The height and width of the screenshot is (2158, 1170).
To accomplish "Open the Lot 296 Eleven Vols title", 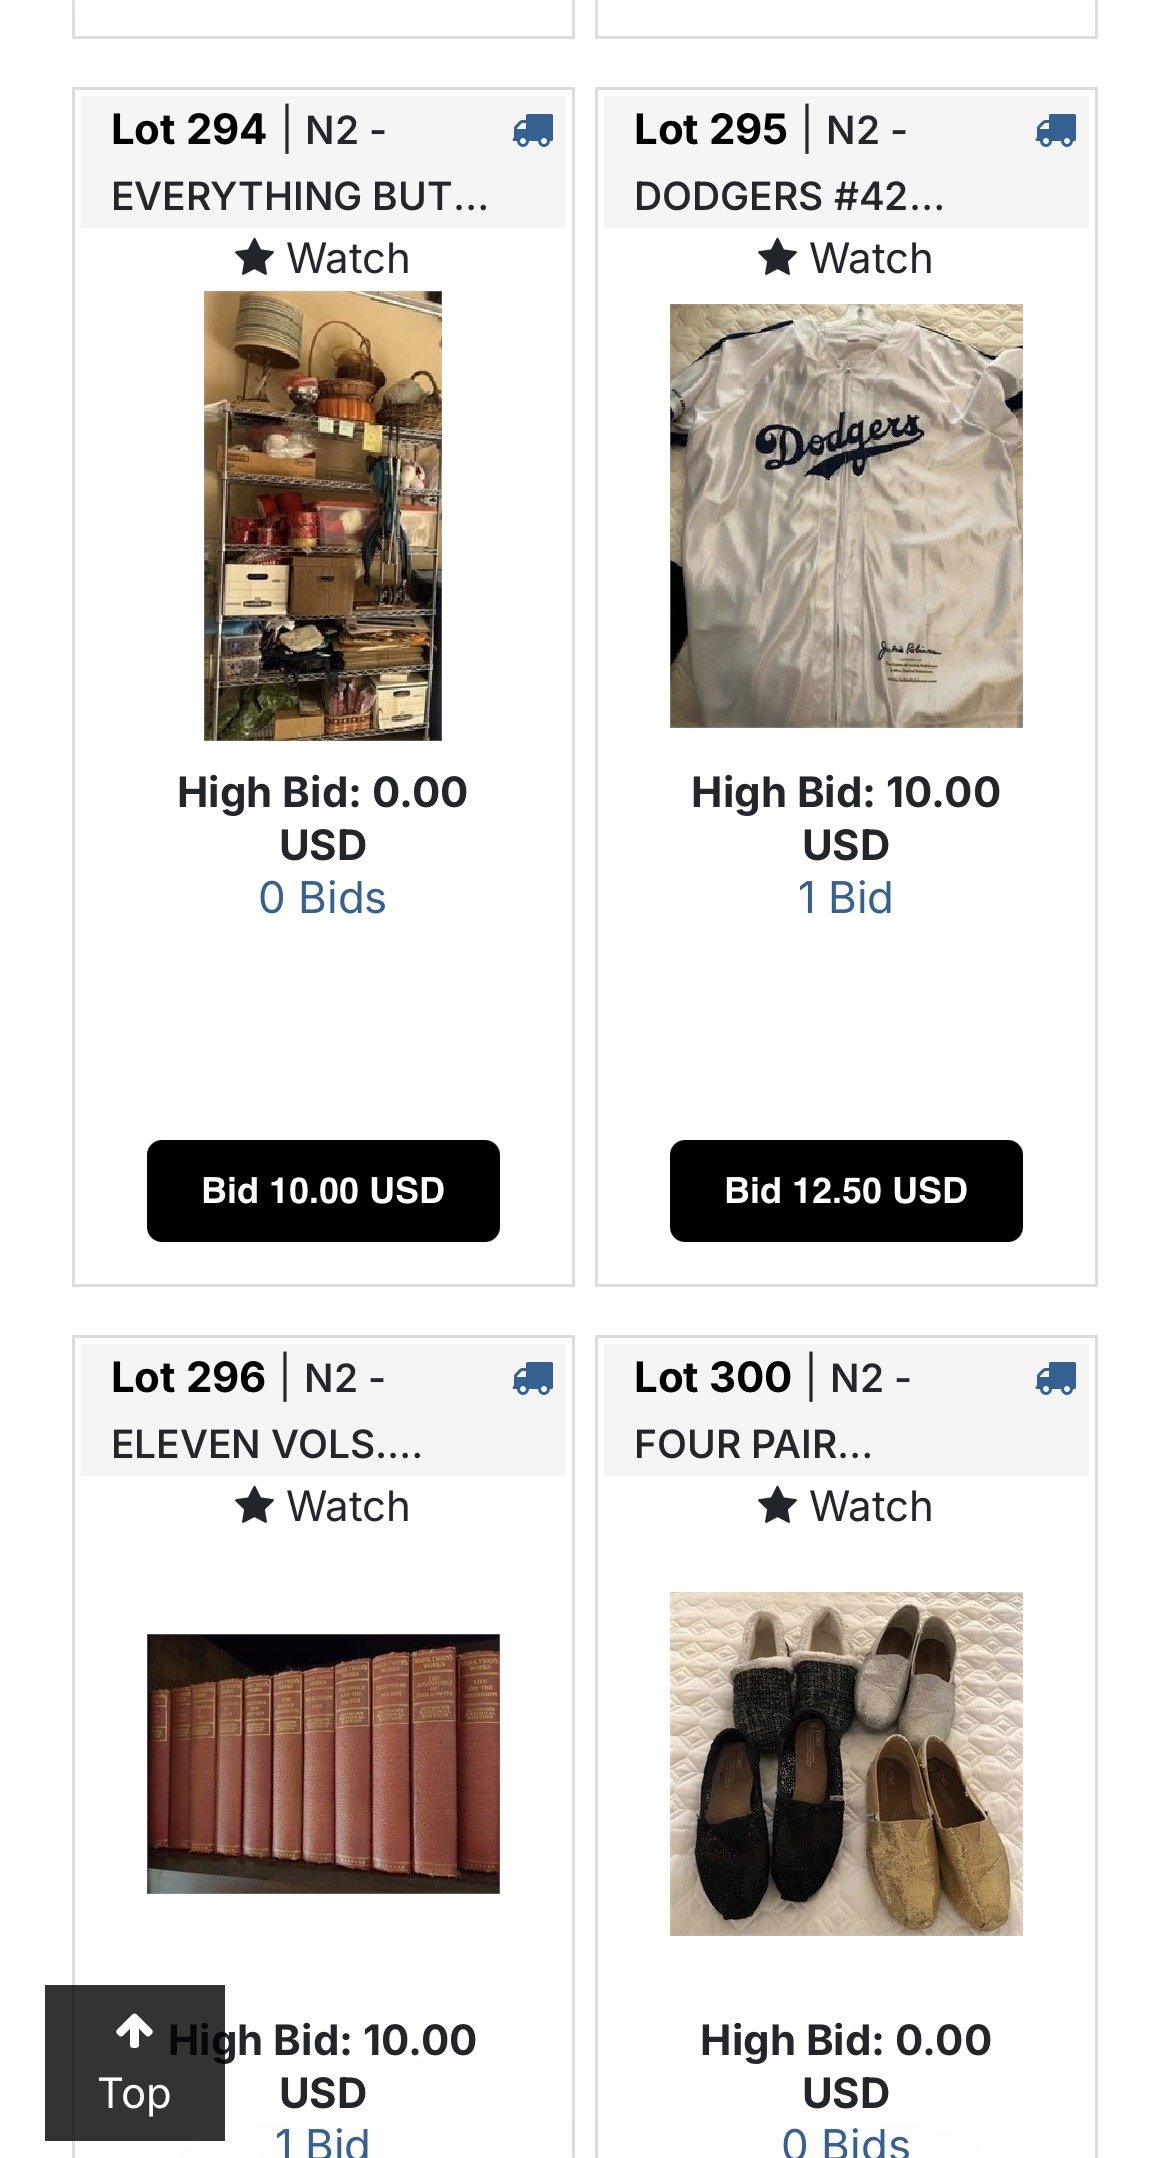I will [267, 1410].
